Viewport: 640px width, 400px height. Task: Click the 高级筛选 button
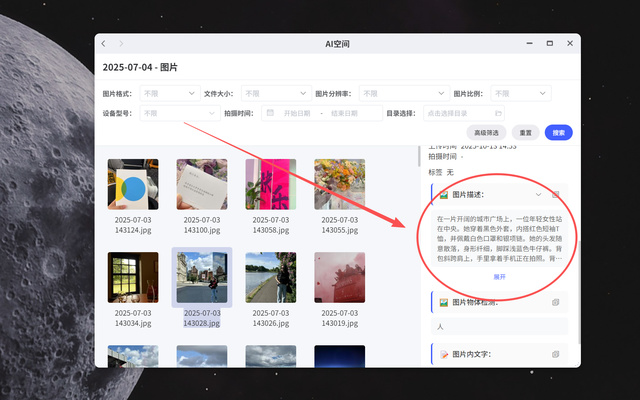486,133
